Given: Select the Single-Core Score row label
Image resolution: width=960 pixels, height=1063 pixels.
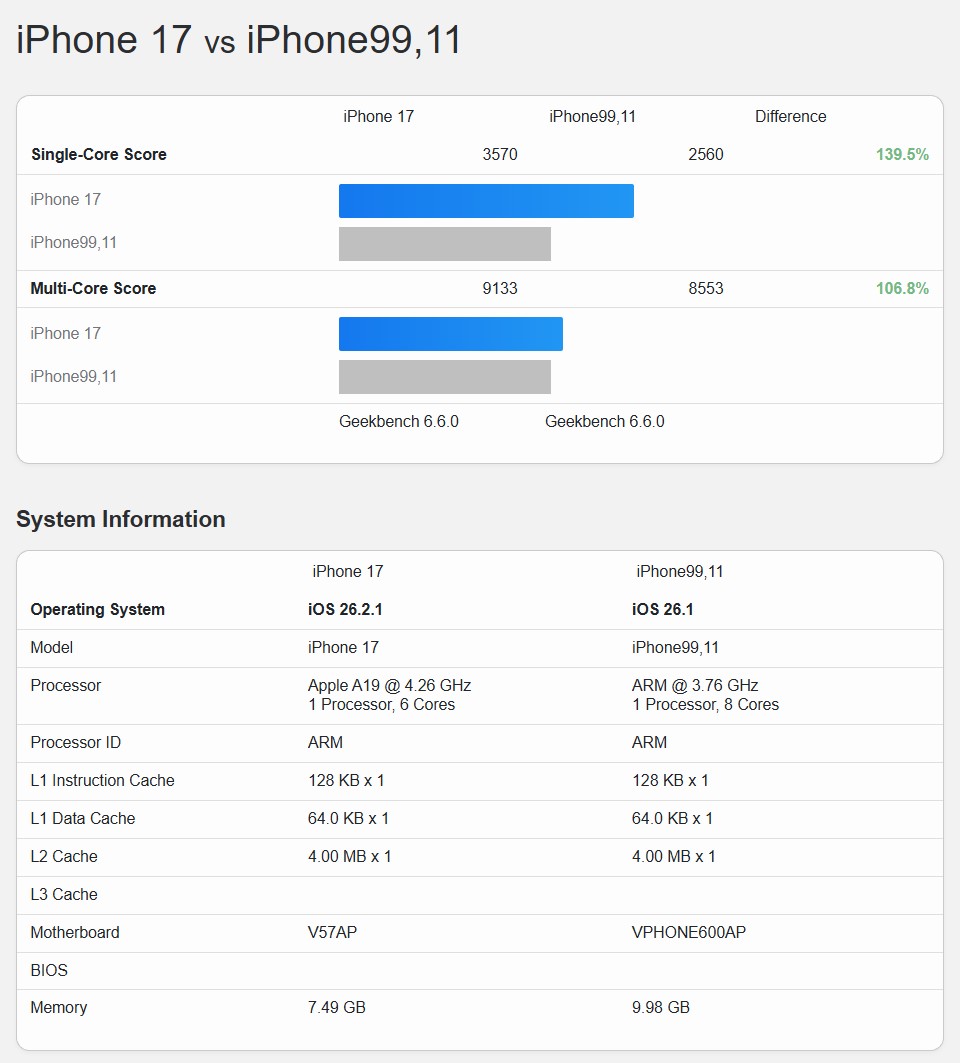Looking at the screenshot, I should point(98,155).
